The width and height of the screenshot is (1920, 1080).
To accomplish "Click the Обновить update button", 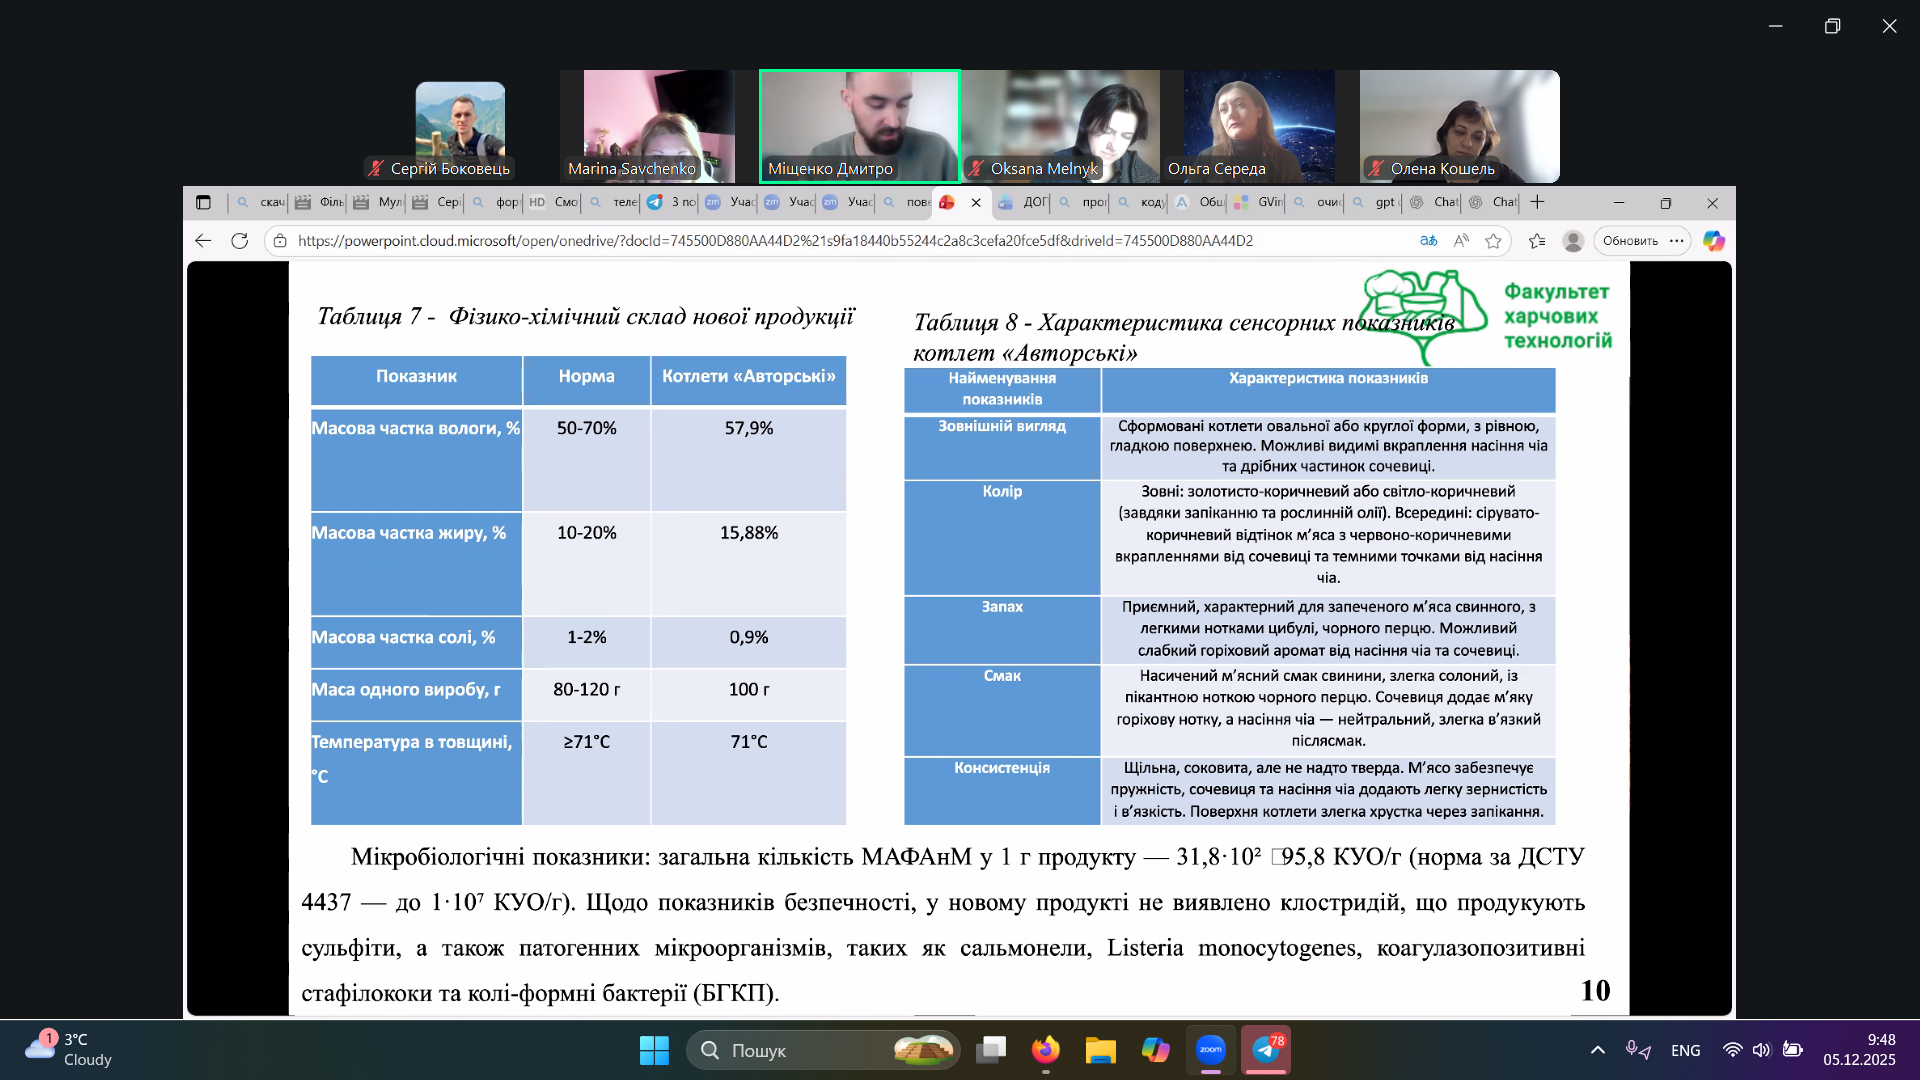I will coord(1630,241).
